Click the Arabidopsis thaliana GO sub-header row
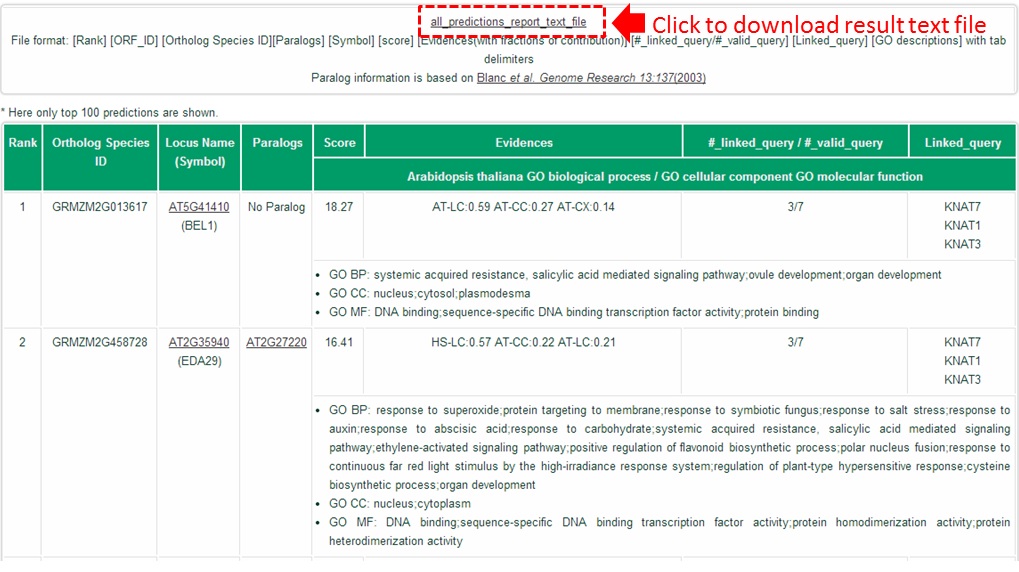Image resolution: width=1019 pixels, height=572 pixels. 664,176
